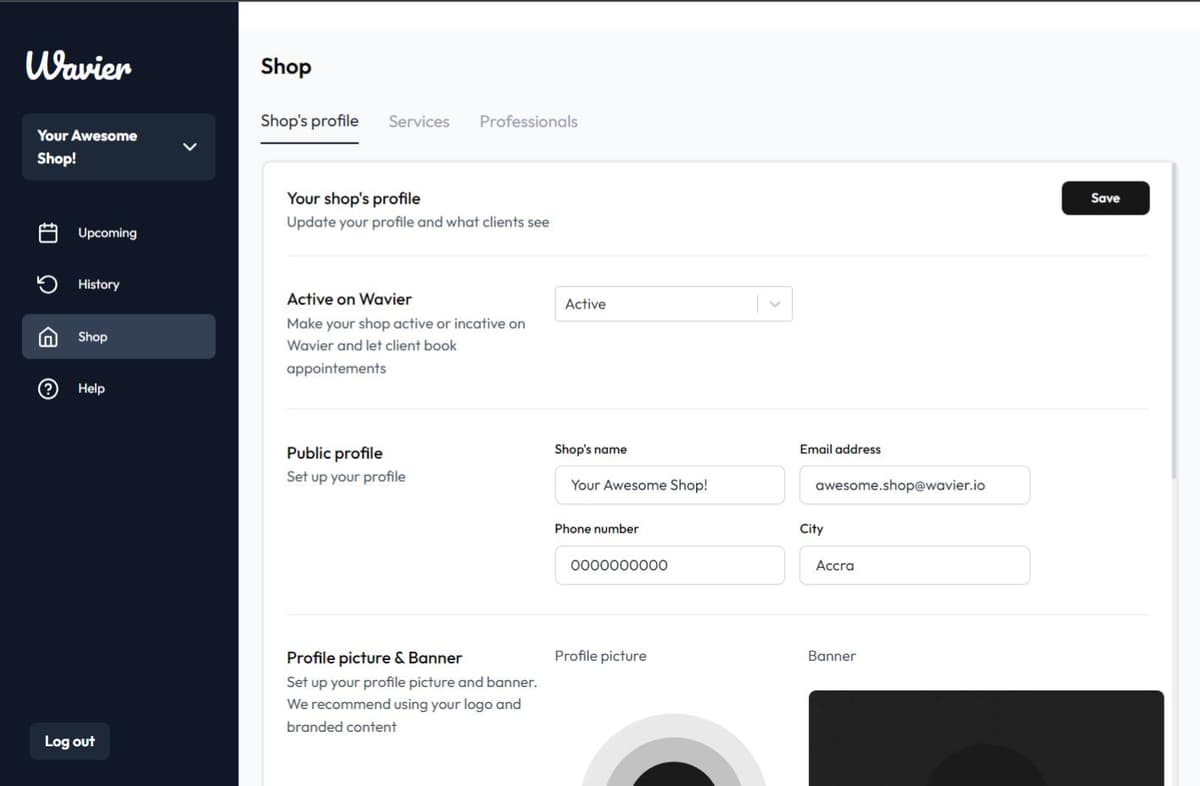This screenshot has width=1200, height=786.
Task: Click the Email address field
Action: tap(914, 485)
